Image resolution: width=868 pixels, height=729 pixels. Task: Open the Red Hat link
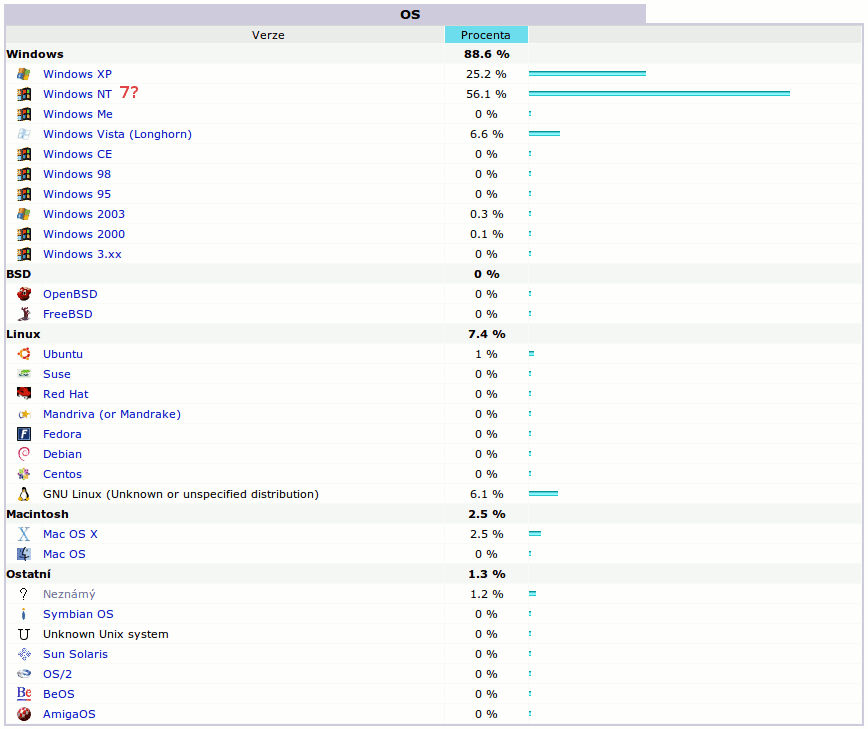tap(66, 394)
